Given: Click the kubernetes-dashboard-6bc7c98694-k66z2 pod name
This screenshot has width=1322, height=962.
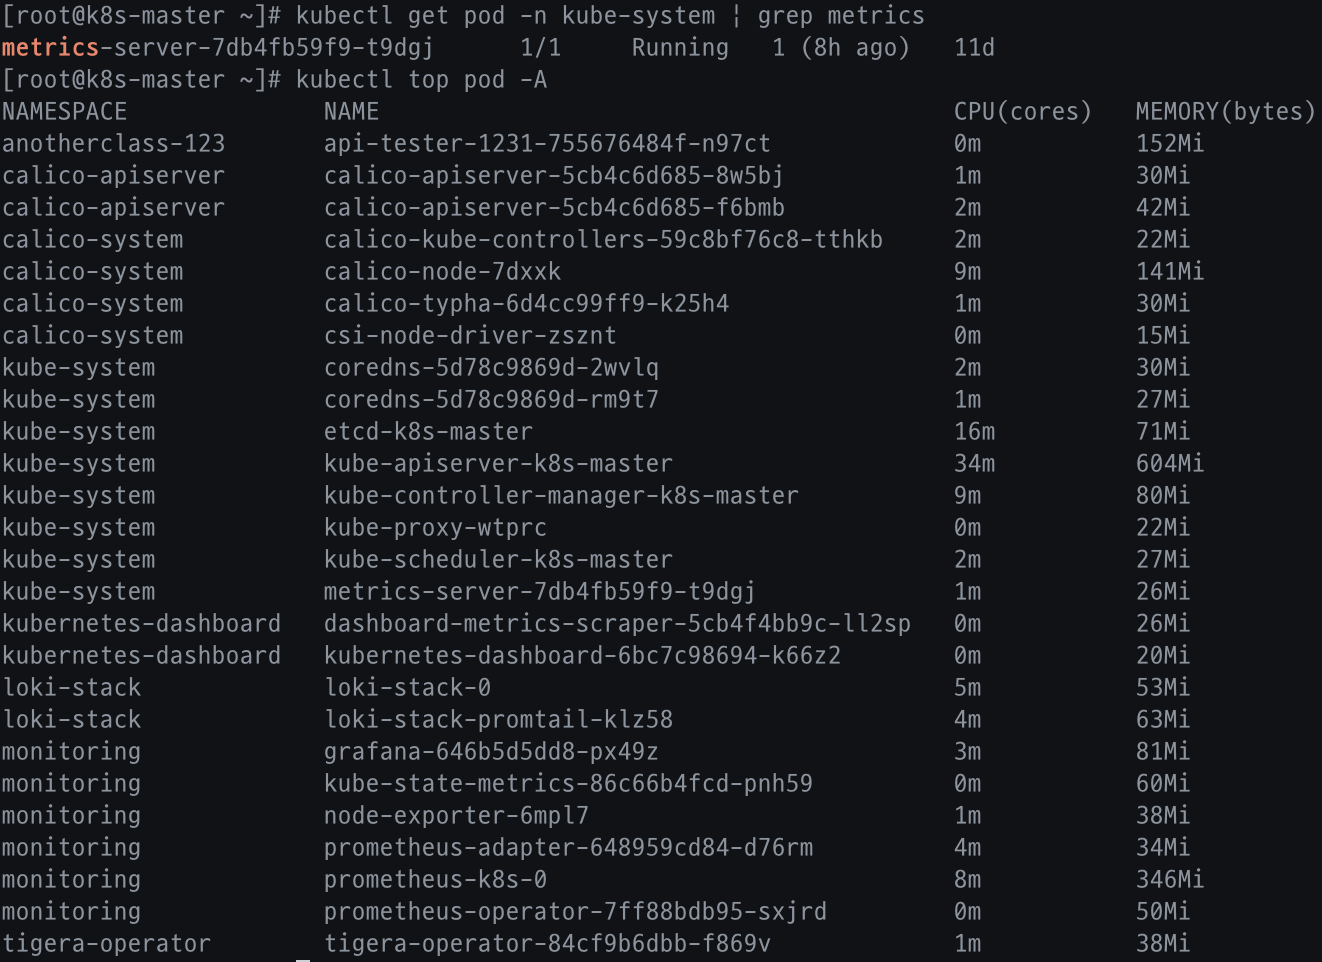Looking at the screenshot, I should point(582,655).
